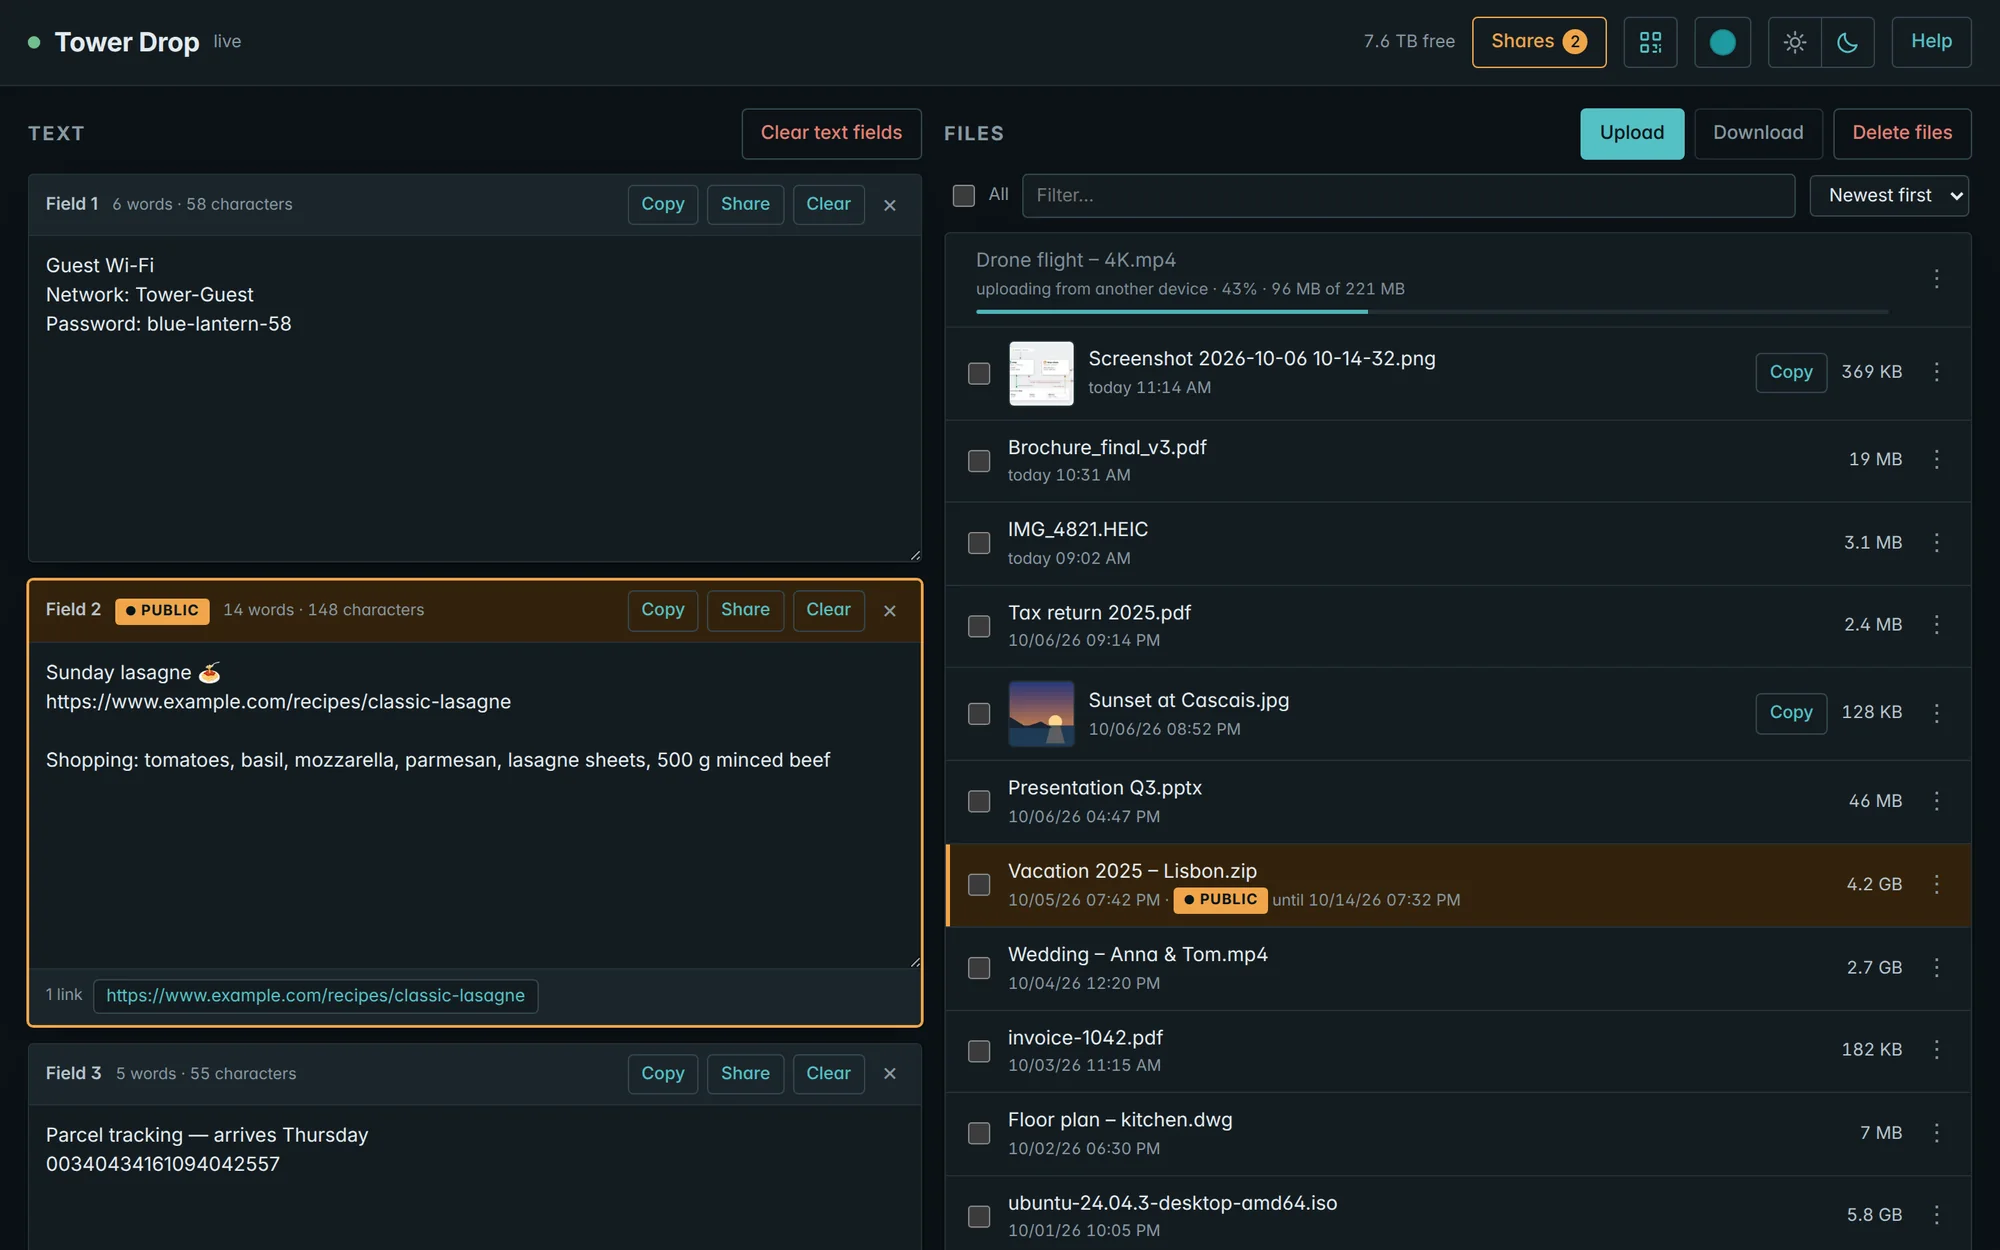
Task: Open options menu for Floor plan kitchen.dwg
Action: (1937, 1133)
